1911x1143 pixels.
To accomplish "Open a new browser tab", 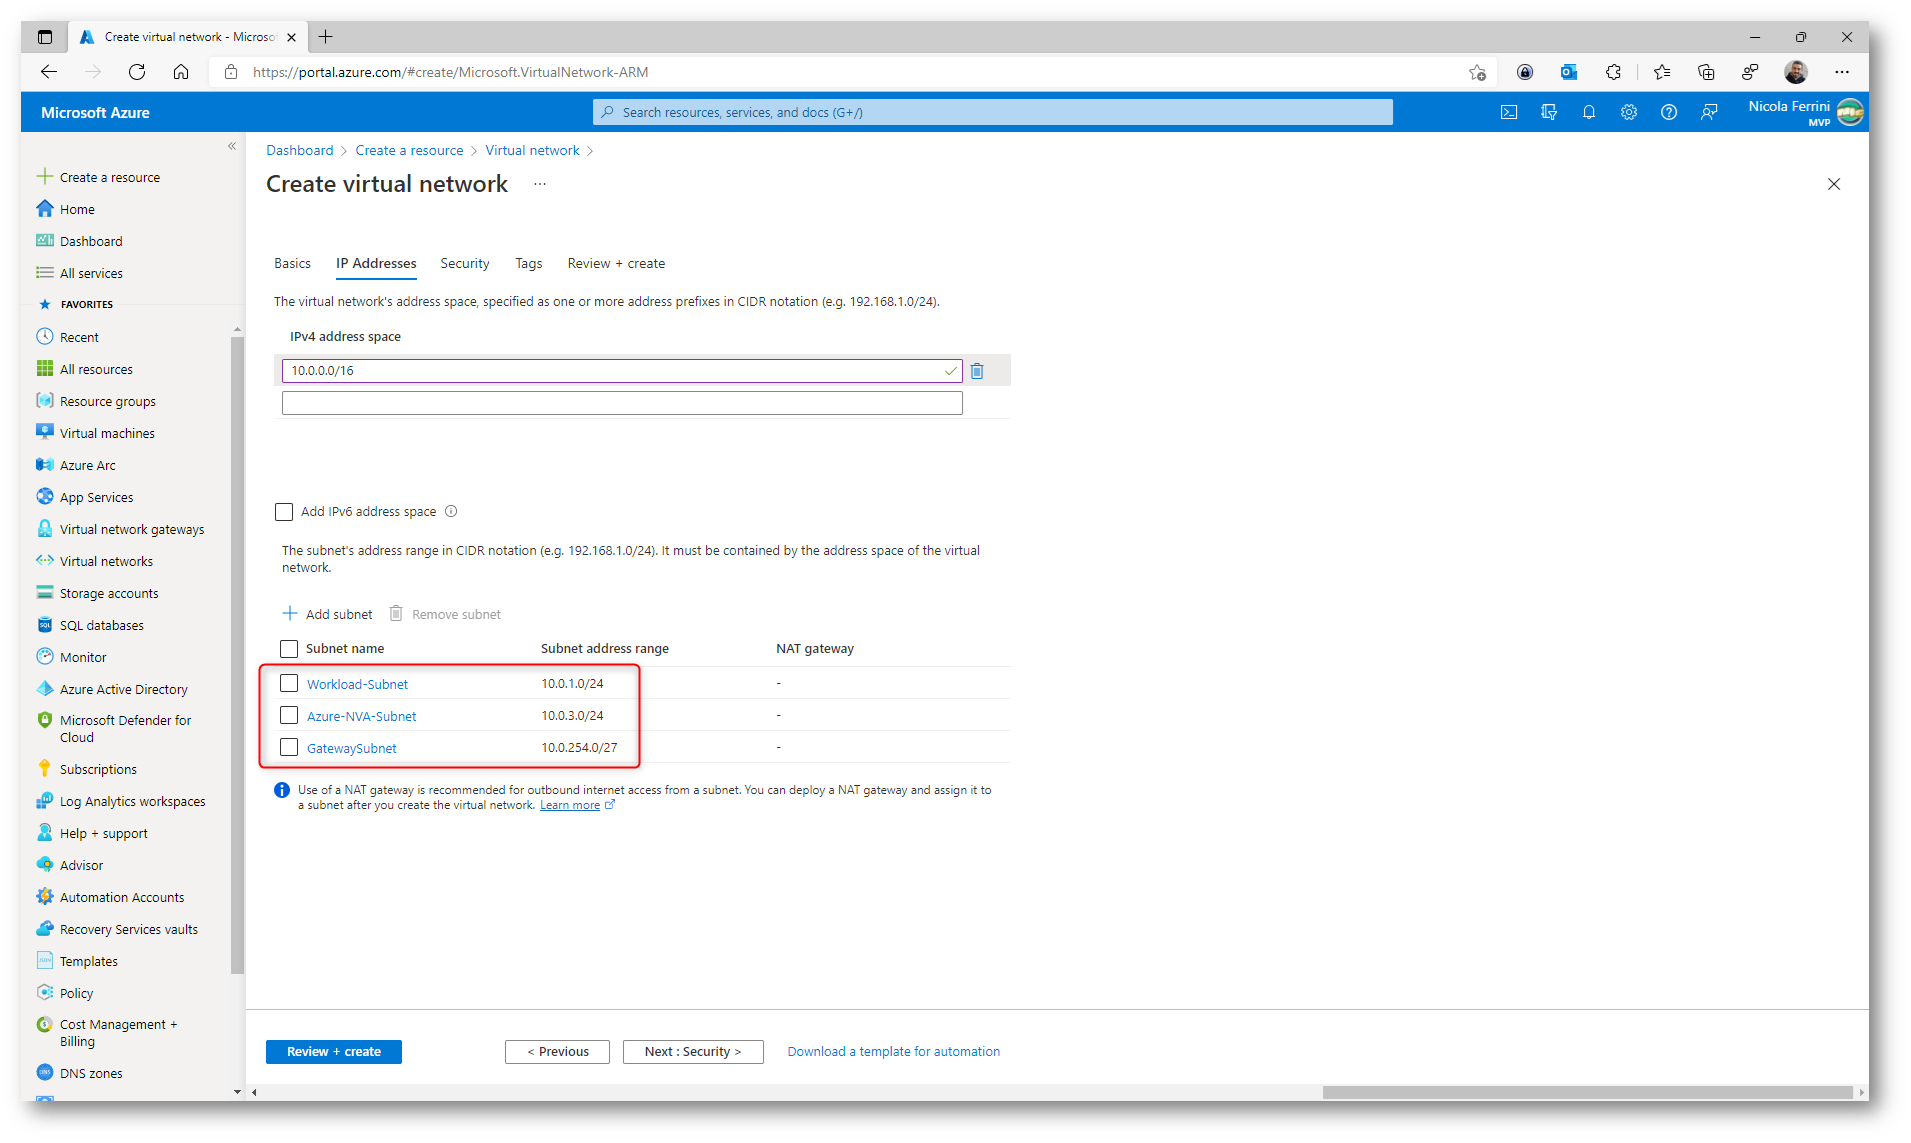I will pos(325,37).
